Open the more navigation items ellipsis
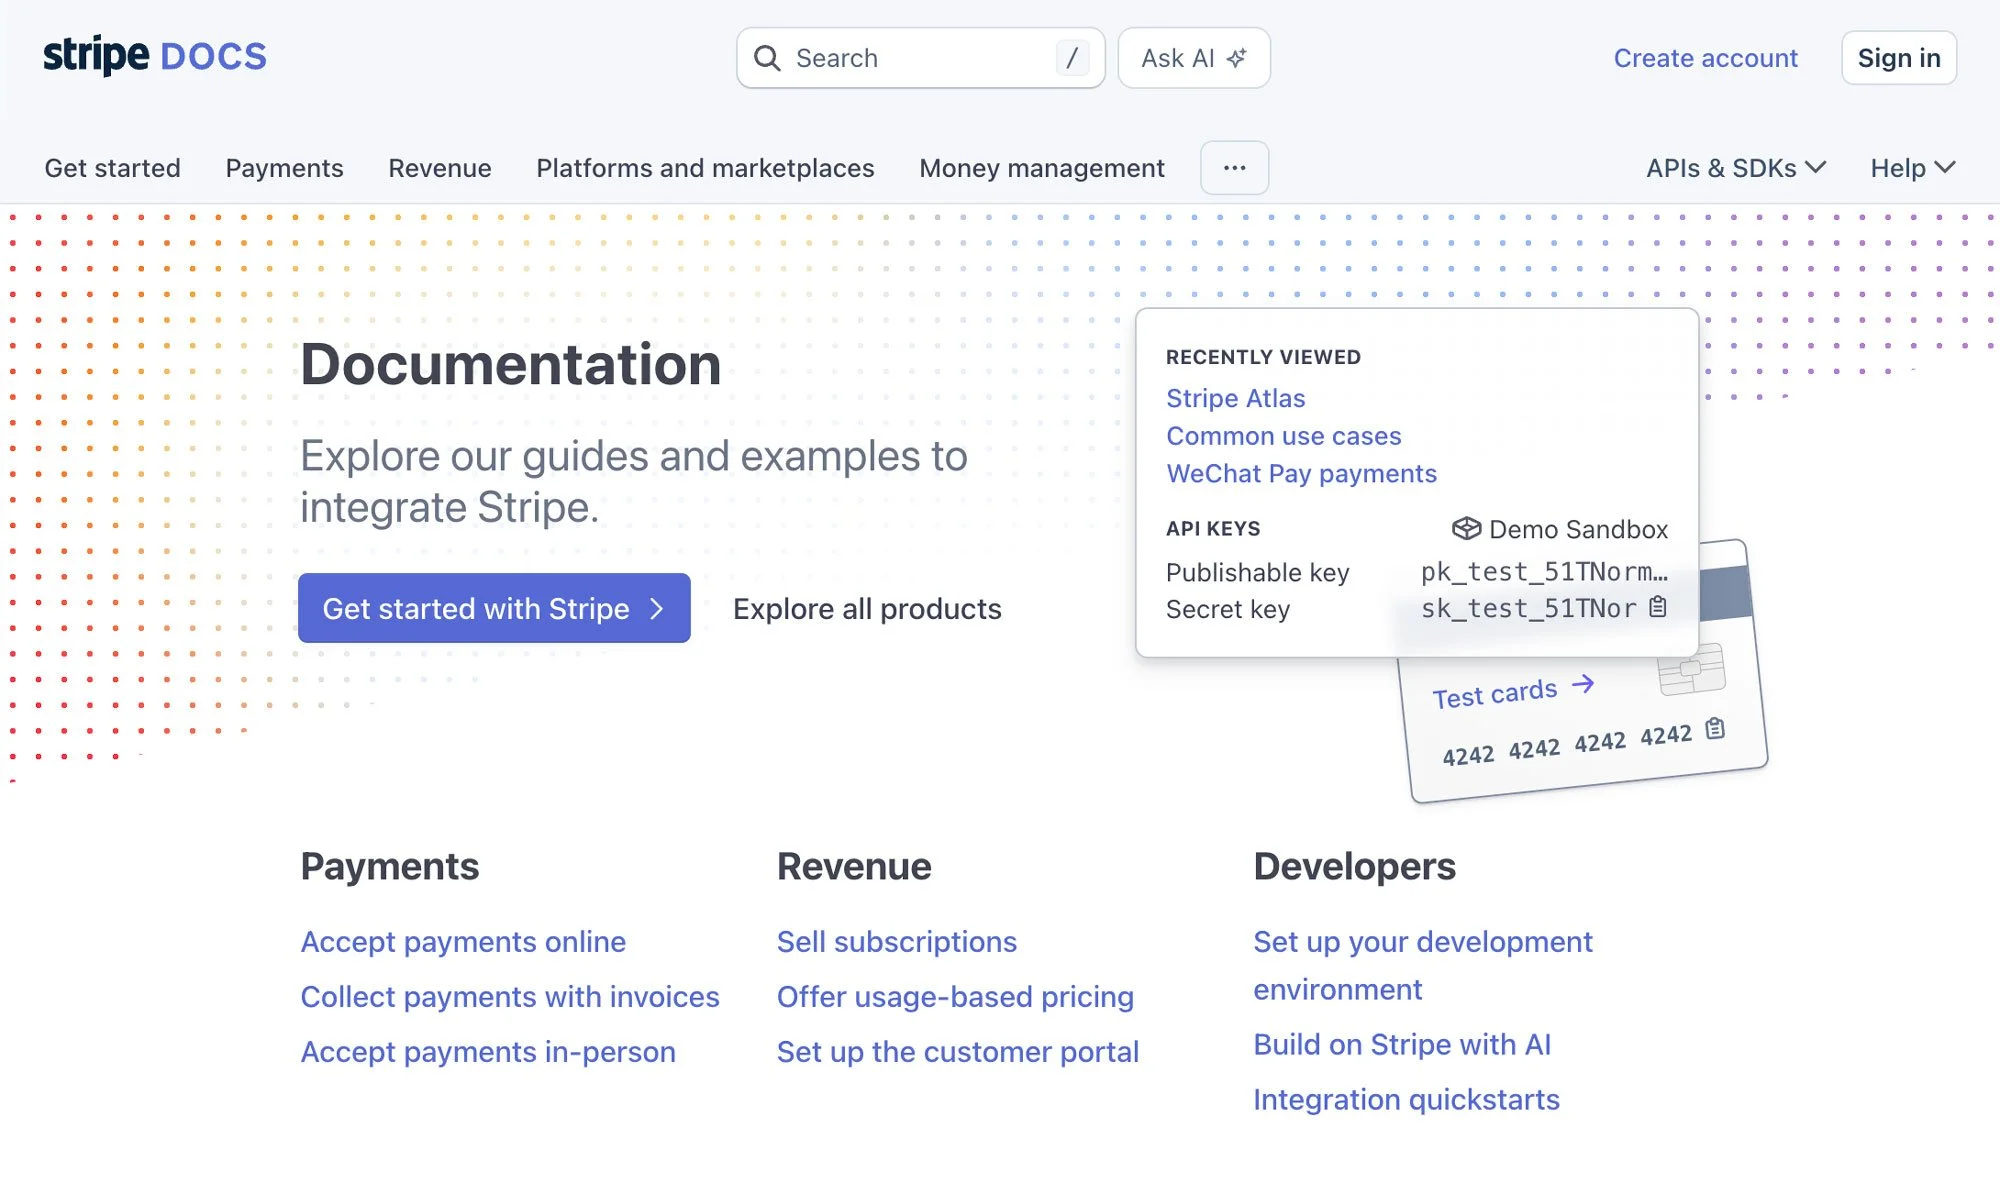 pyautogui.click(x=1234, y=168)
